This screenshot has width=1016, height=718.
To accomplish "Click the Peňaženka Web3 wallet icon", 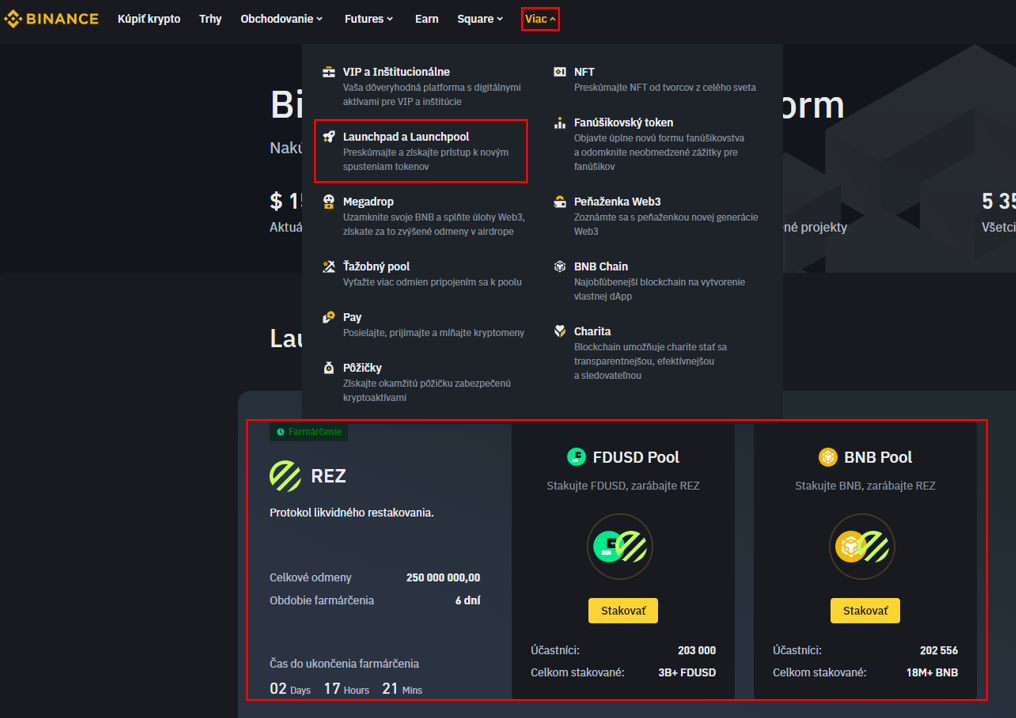I will (560, 202).
